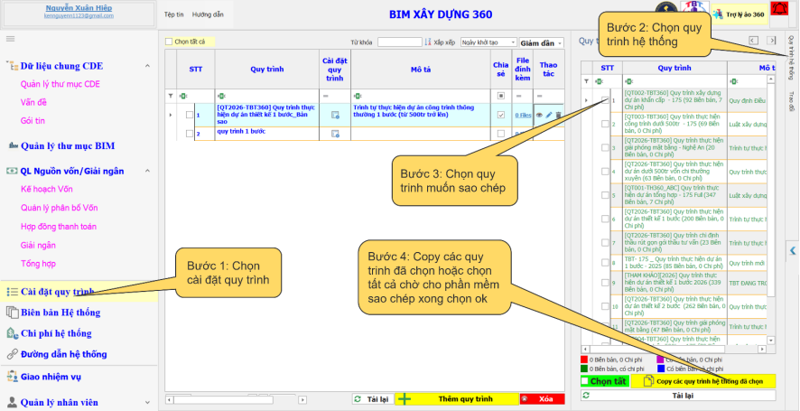Screen dimensions: 800x411
Task: Open the hamburger menu above the sidebar
Action: (x=10, y=39)
